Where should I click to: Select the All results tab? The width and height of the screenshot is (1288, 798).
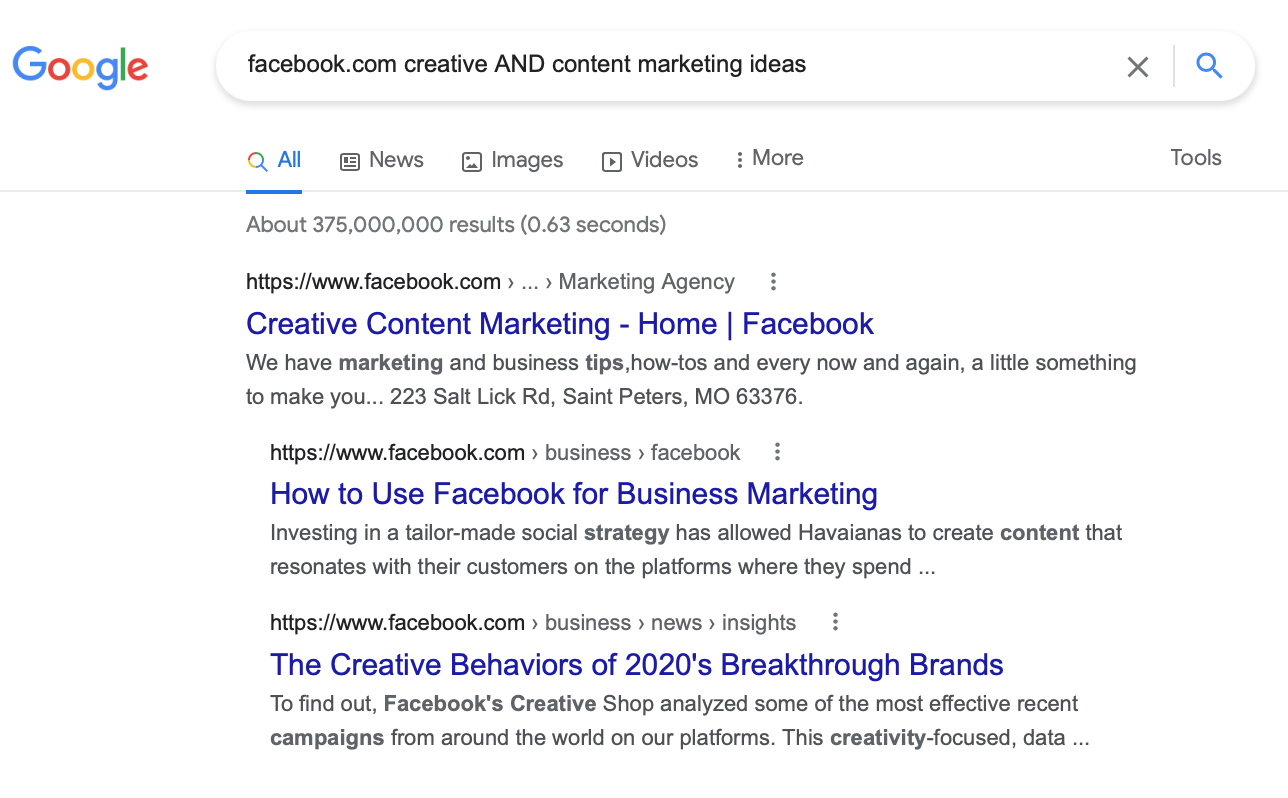(x=288, y=159)
